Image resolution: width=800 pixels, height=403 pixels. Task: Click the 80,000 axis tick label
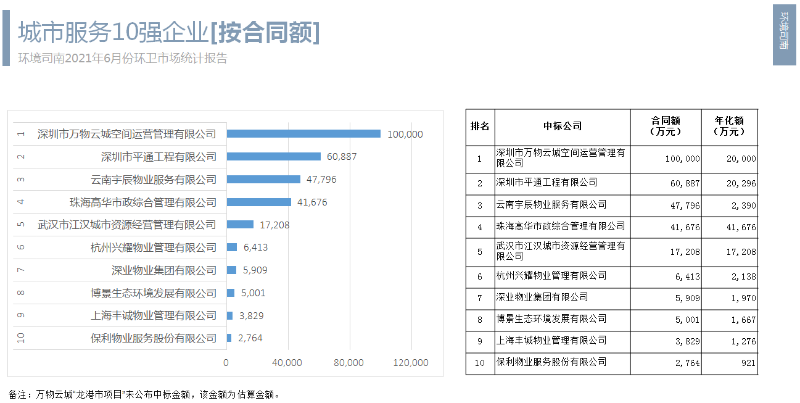(x=349, y=362)
